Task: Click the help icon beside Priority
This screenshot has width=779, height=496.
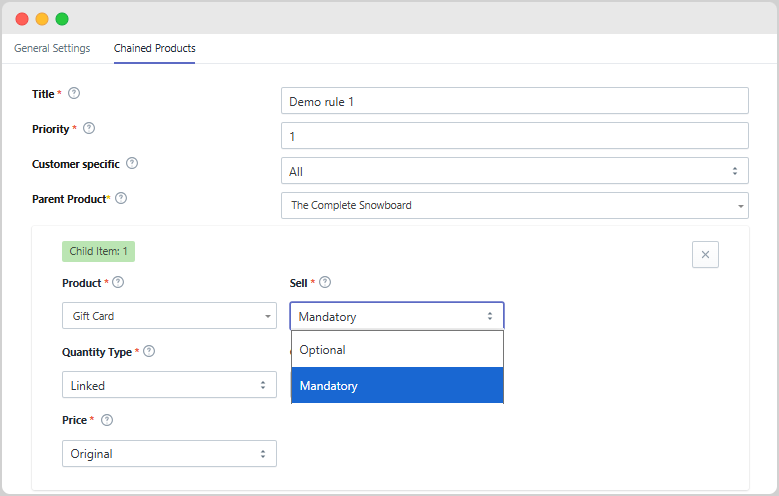Action: click(x=89, y=128)
